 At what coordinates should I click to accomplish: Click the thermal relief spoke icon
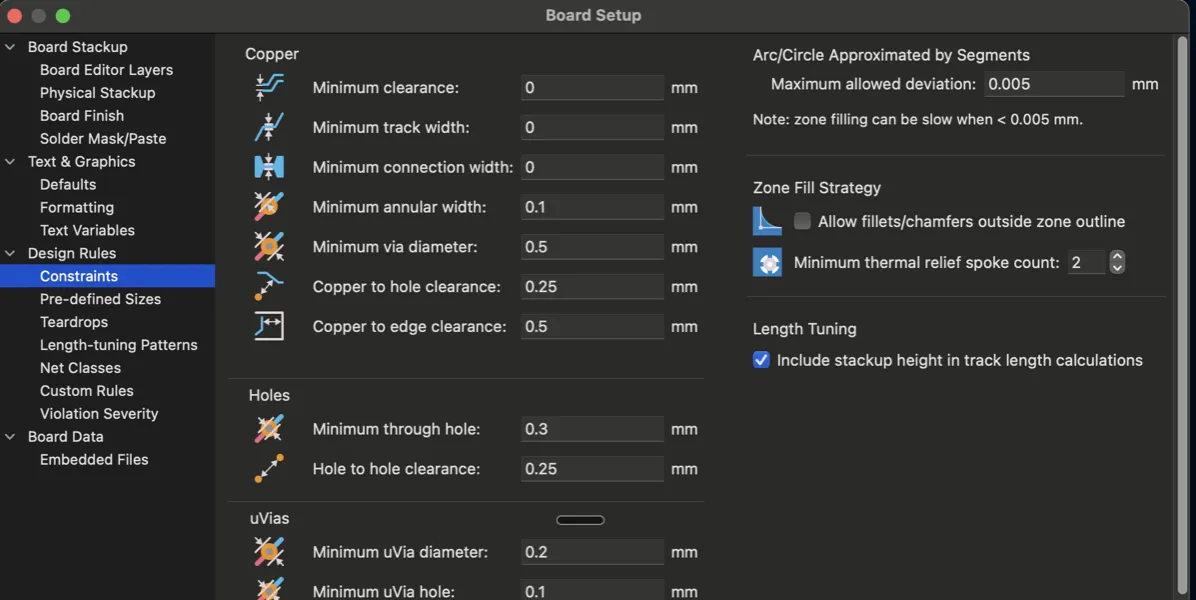[x=767, y=262]
